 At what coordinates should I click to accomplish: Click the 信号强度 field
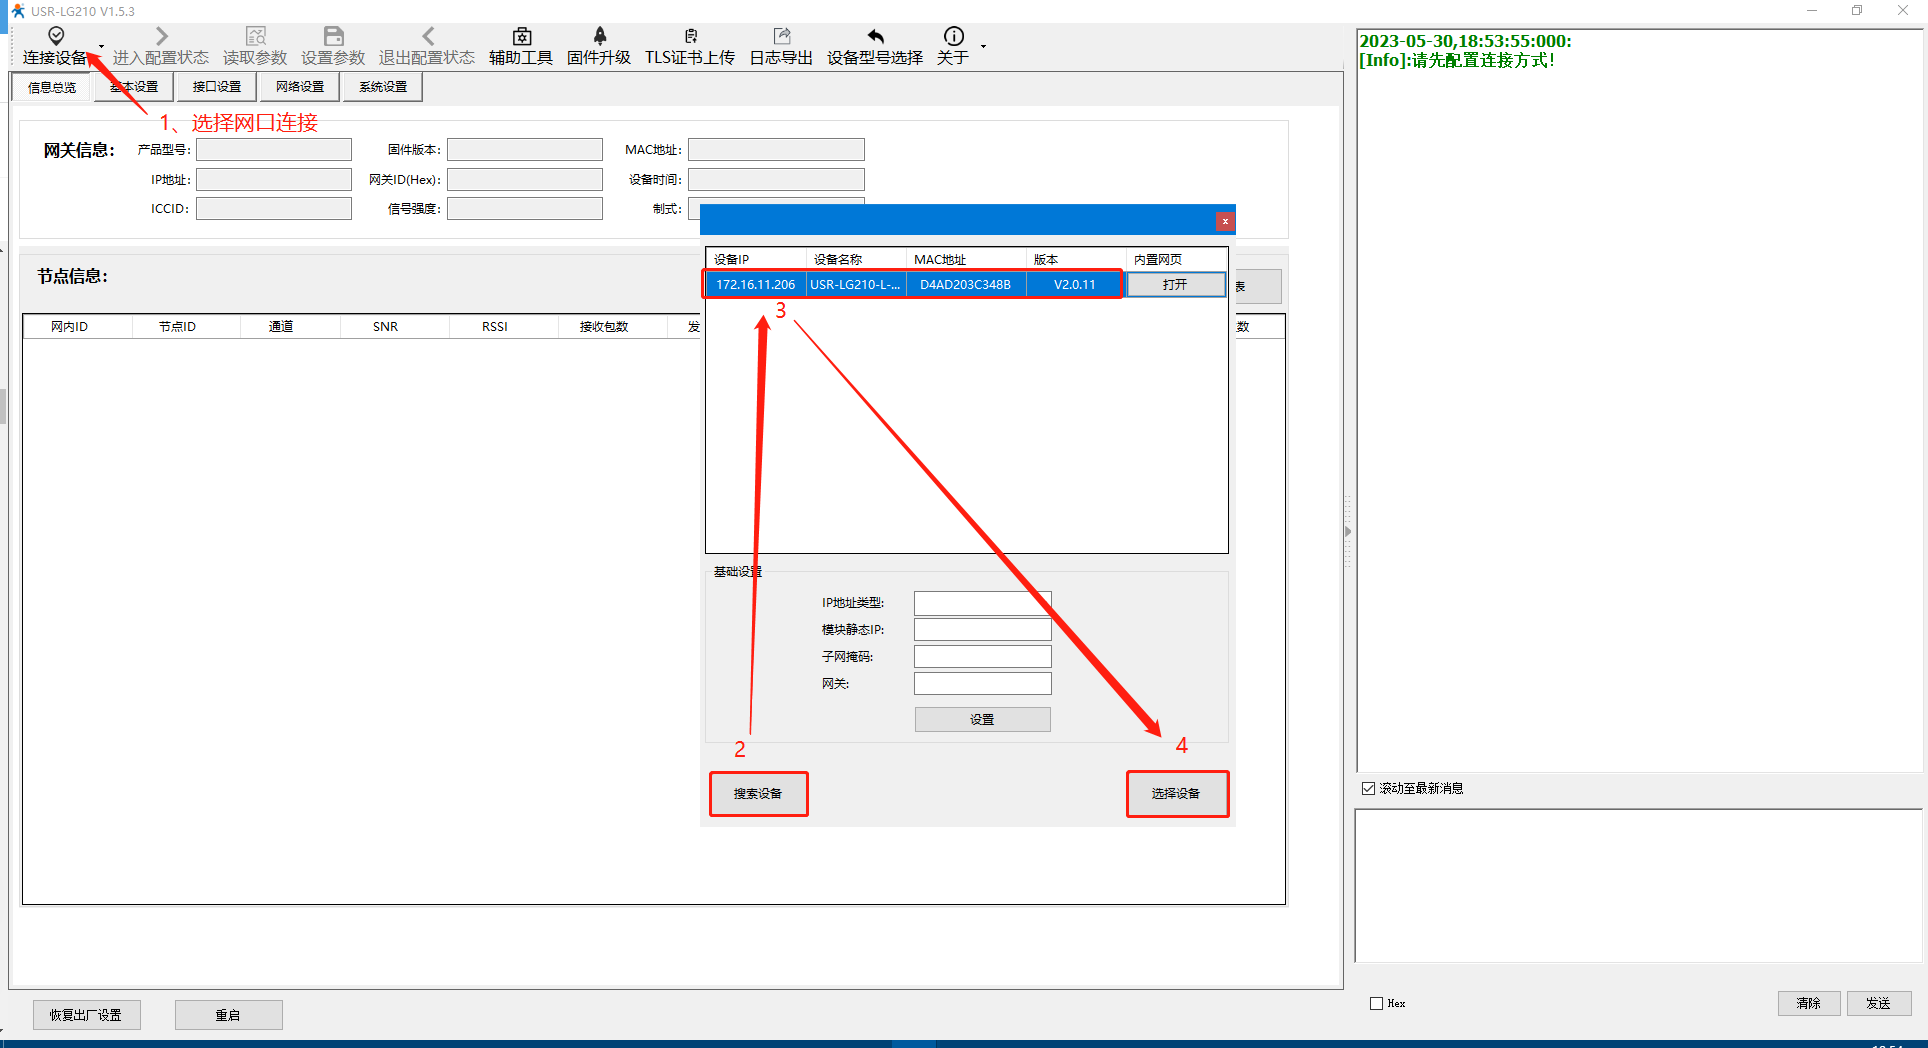click(525, 209)
